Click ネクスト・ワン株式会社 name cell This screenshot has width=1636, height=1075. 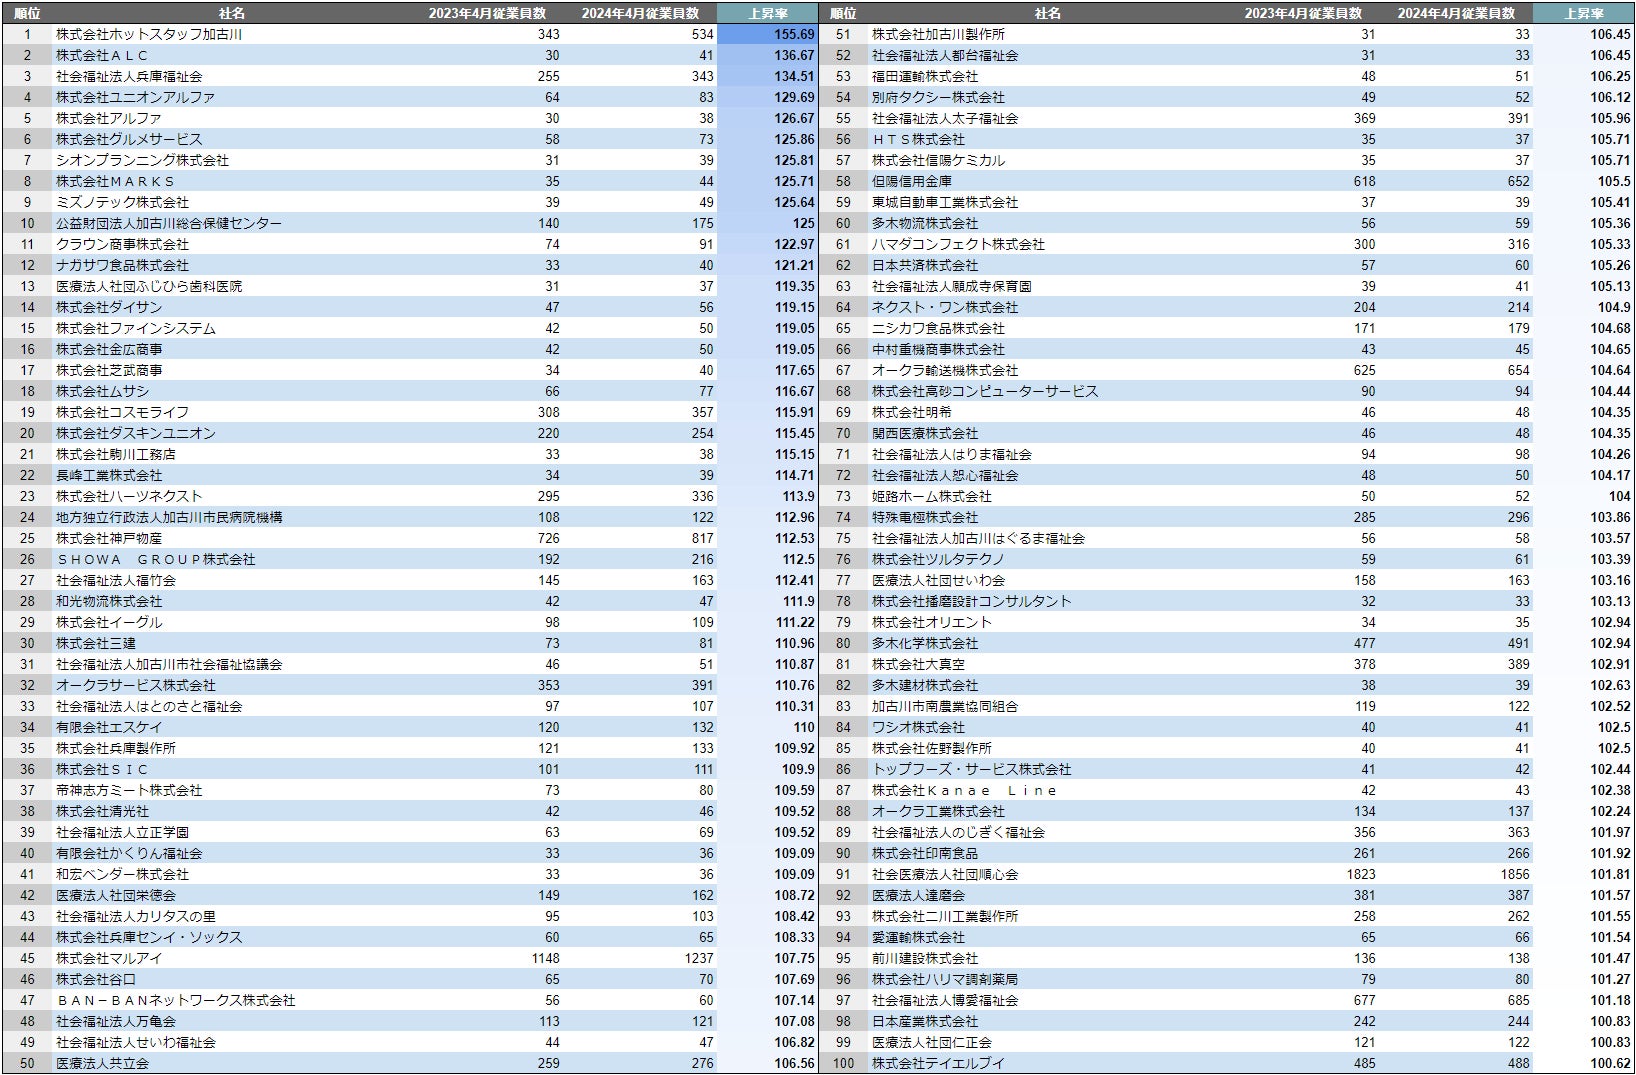[945, 307]
